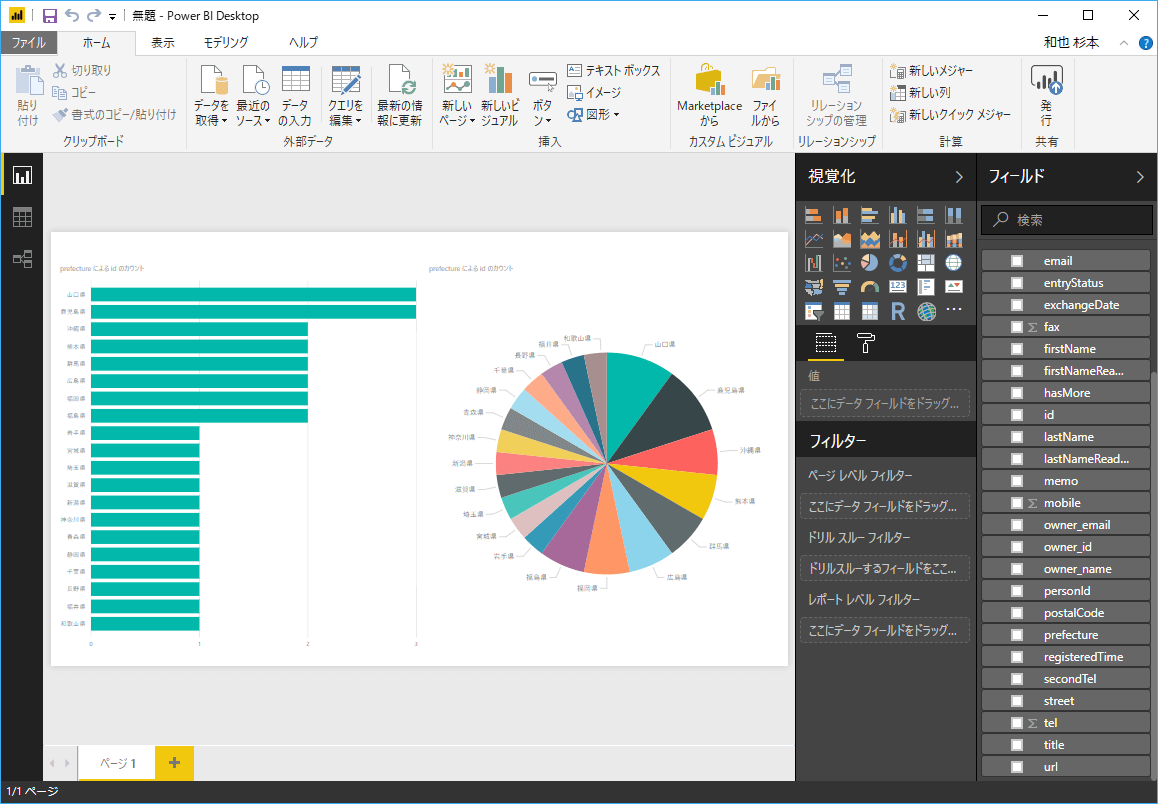This screenshot has width=1158, height=804.
Task: Select the scatter chart visual
Action: (x=841, y=263)
